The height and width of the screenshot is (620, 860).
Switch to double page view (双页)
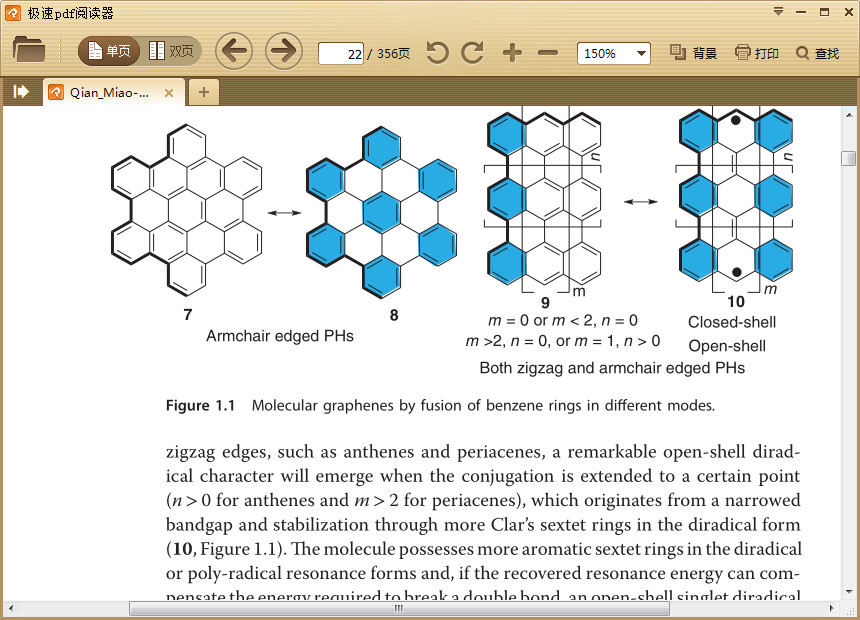click(171, 51)
